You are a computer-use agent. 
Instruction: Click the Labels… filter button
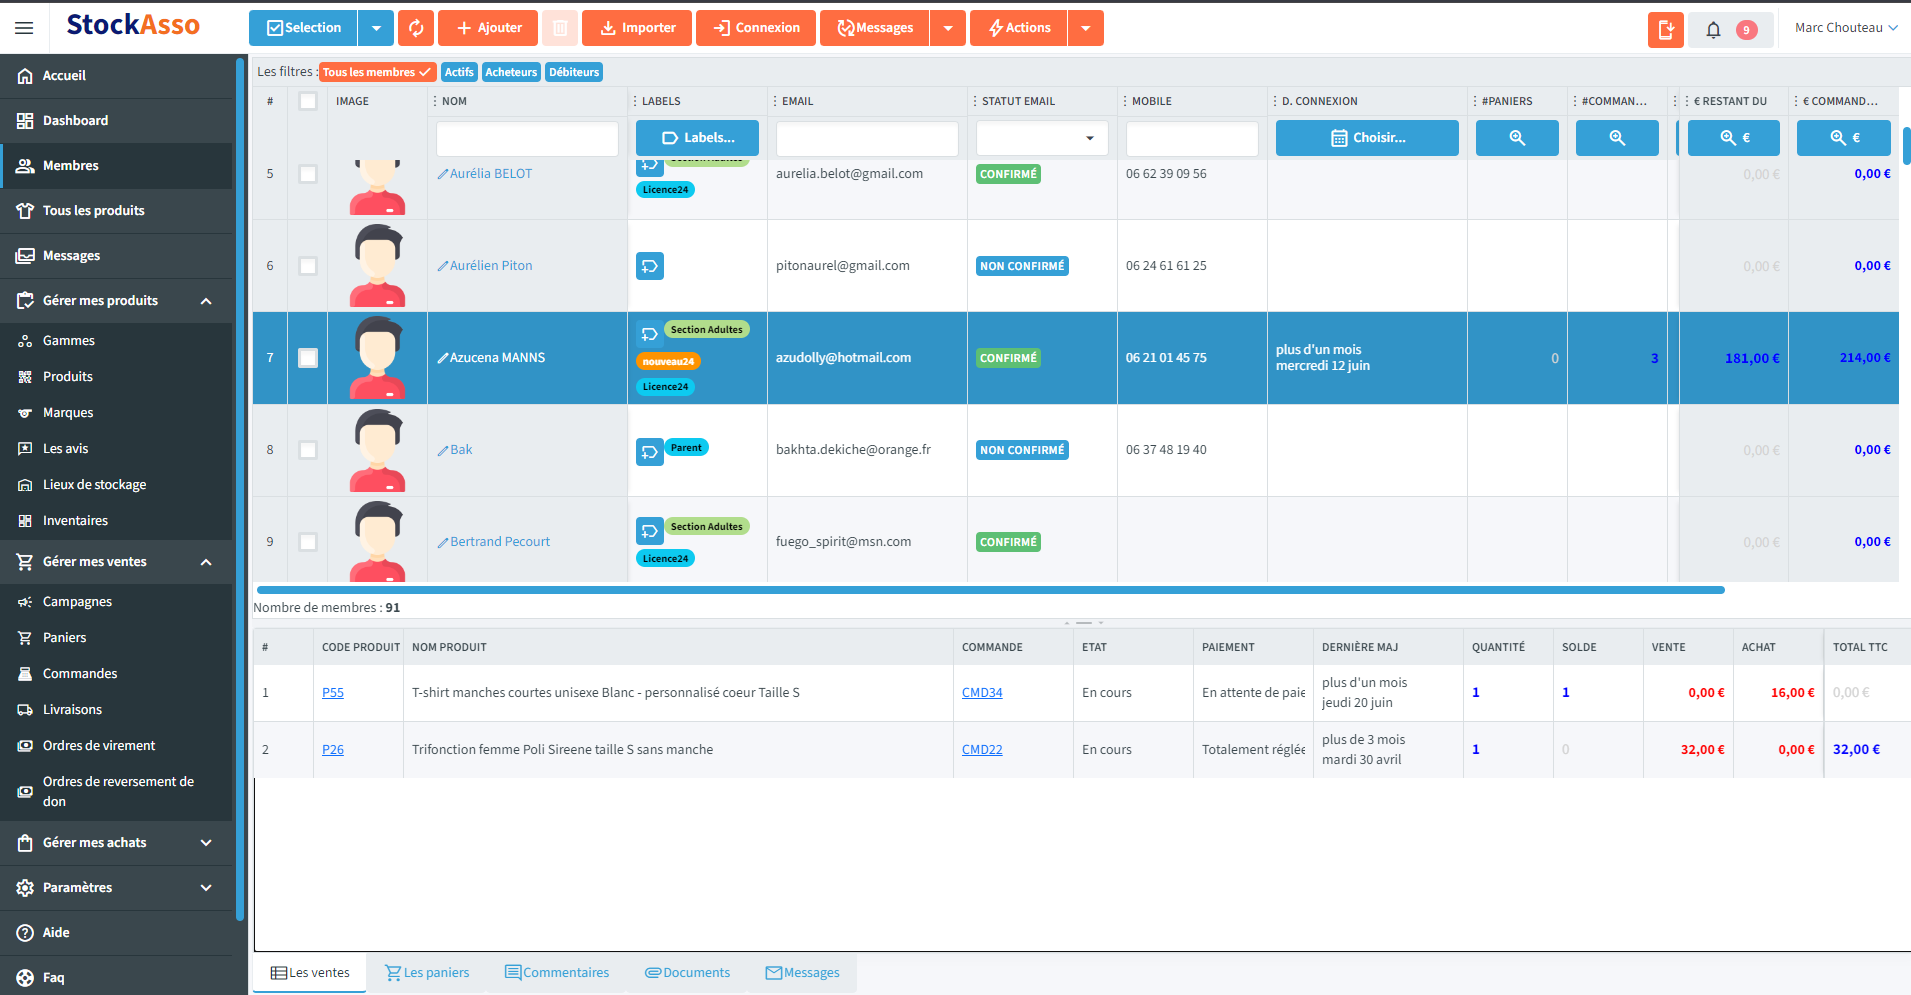click(697, 138)
